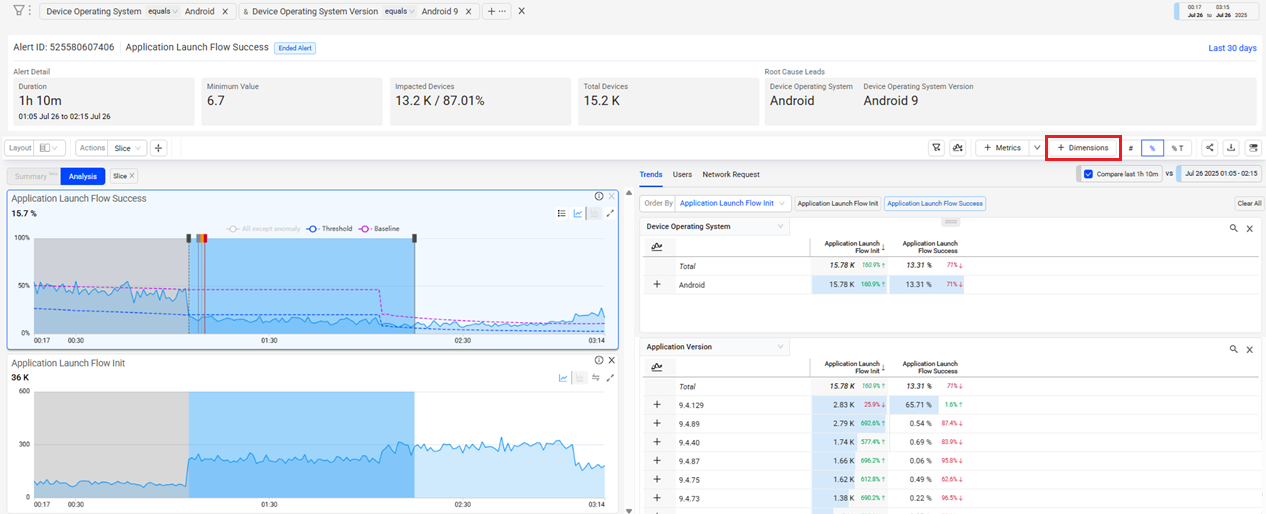Open the Network Request tab
This screenshot has width=1266, height=514.
(731, 174)
